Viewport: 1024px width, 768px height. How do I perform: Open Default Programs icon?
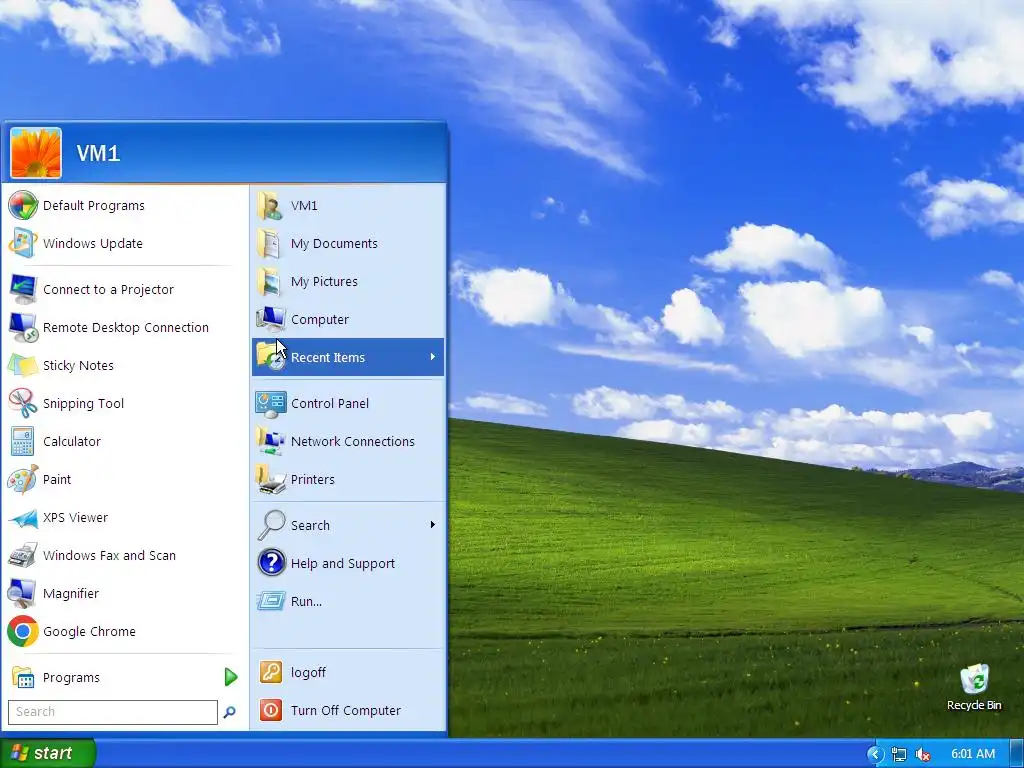tap(23, 205)
